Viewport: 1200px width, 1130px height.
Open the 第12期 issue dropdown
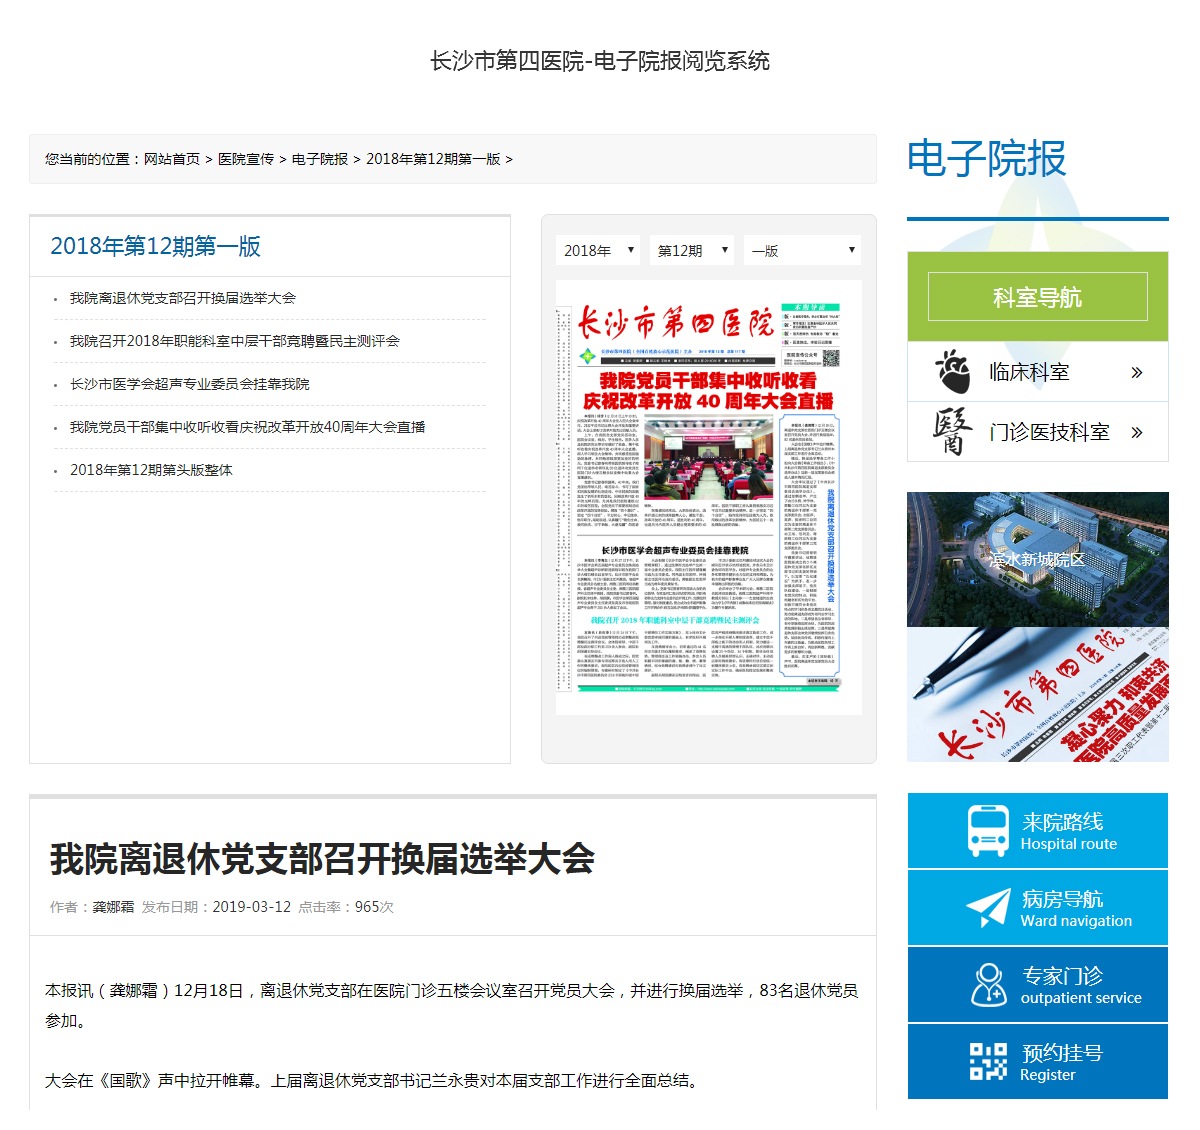(x=692, y=250)
